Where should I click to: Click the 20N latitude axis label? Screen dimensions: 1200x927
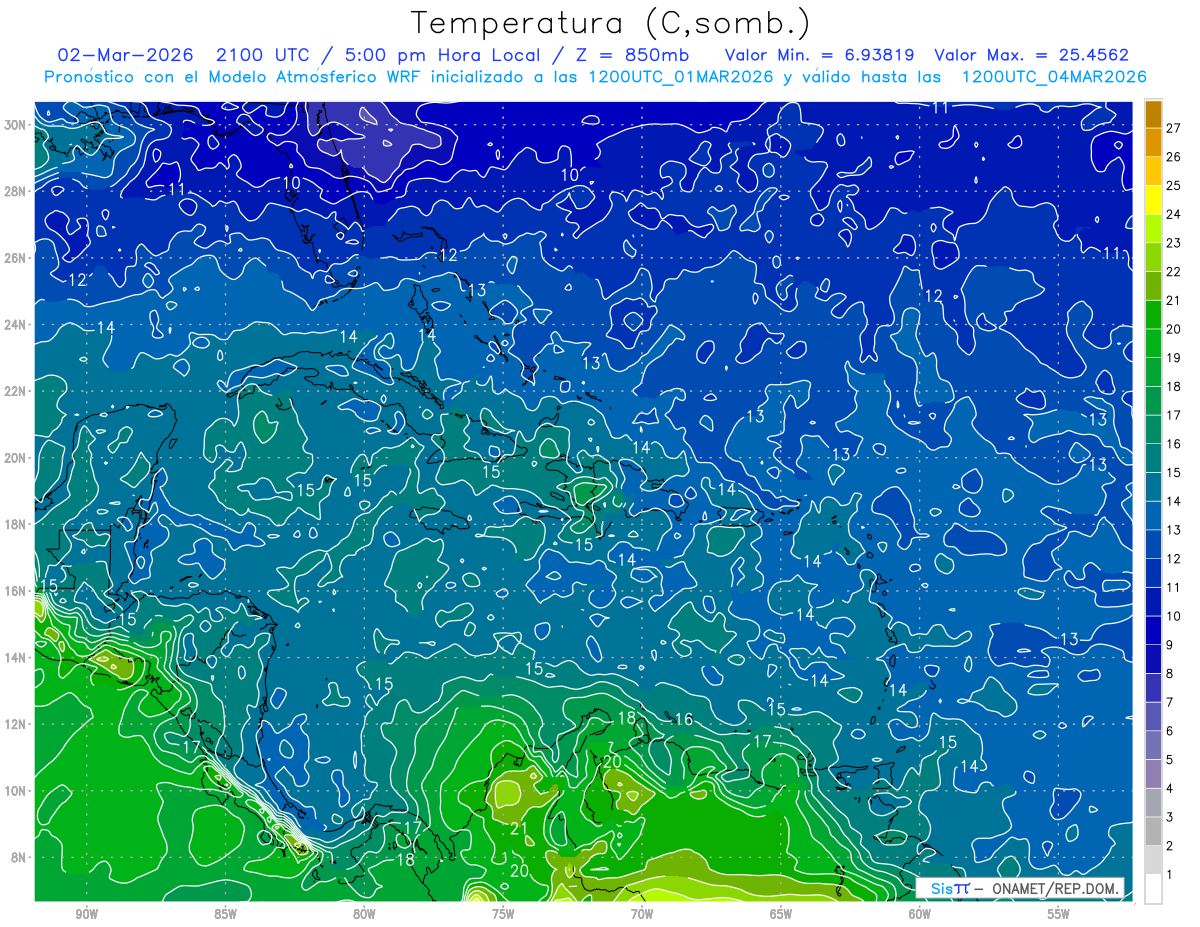16,458
